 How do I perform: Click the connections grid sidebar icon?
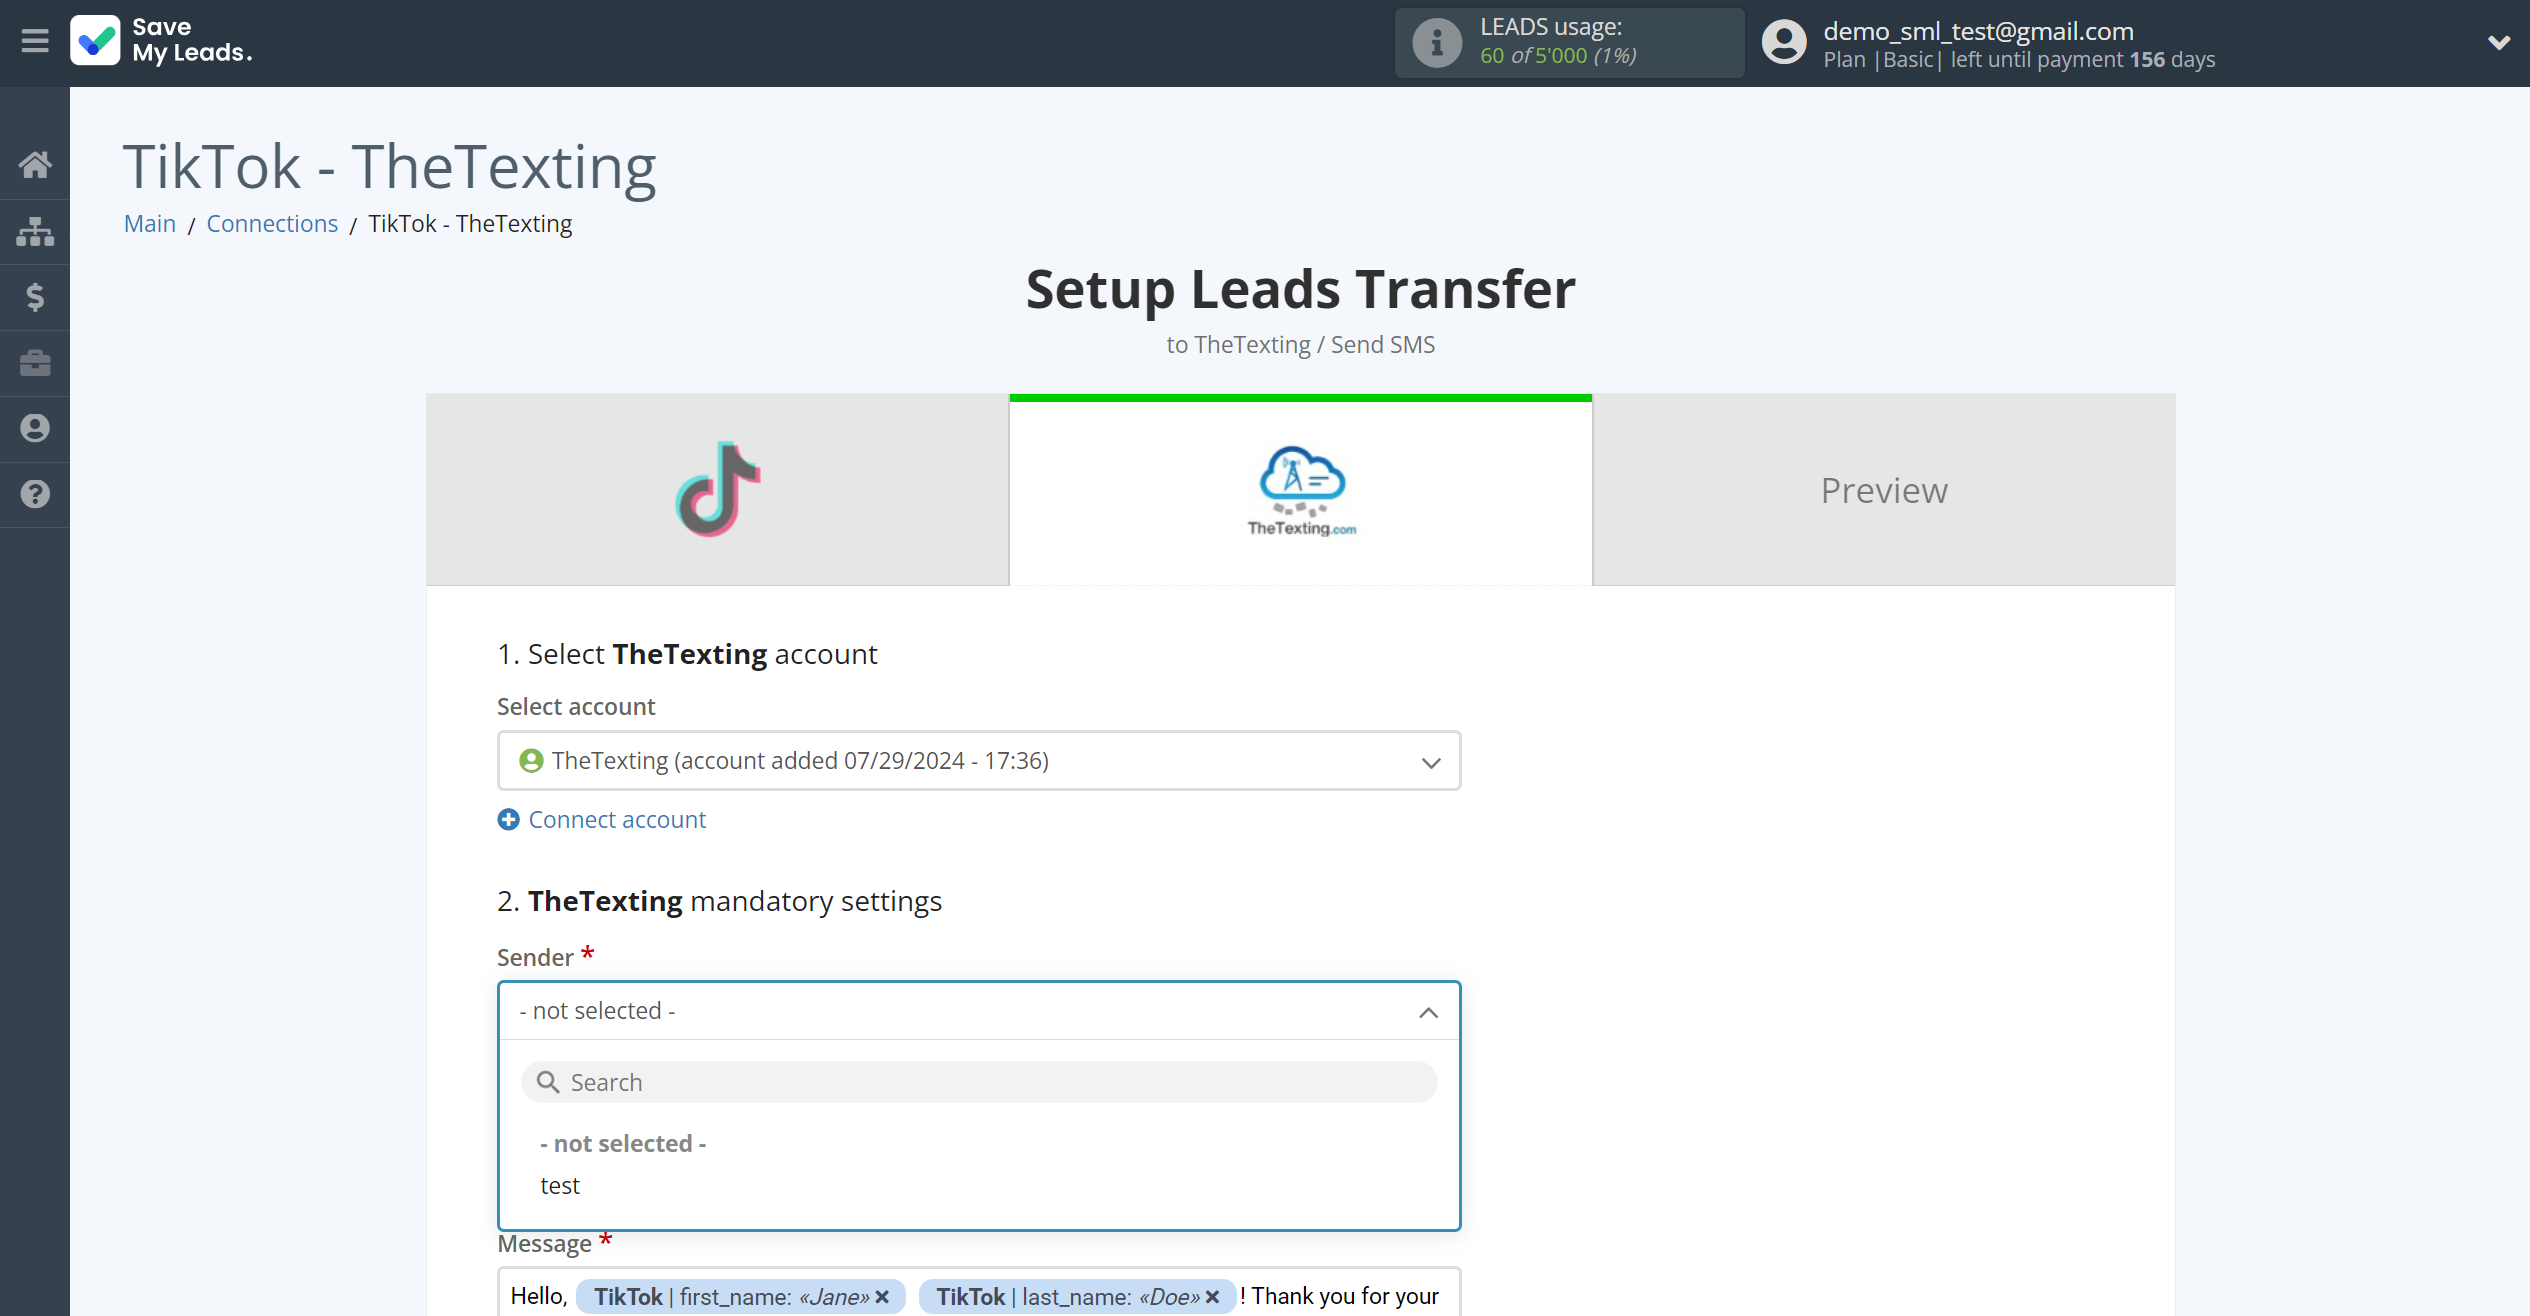tap(35, 233)
